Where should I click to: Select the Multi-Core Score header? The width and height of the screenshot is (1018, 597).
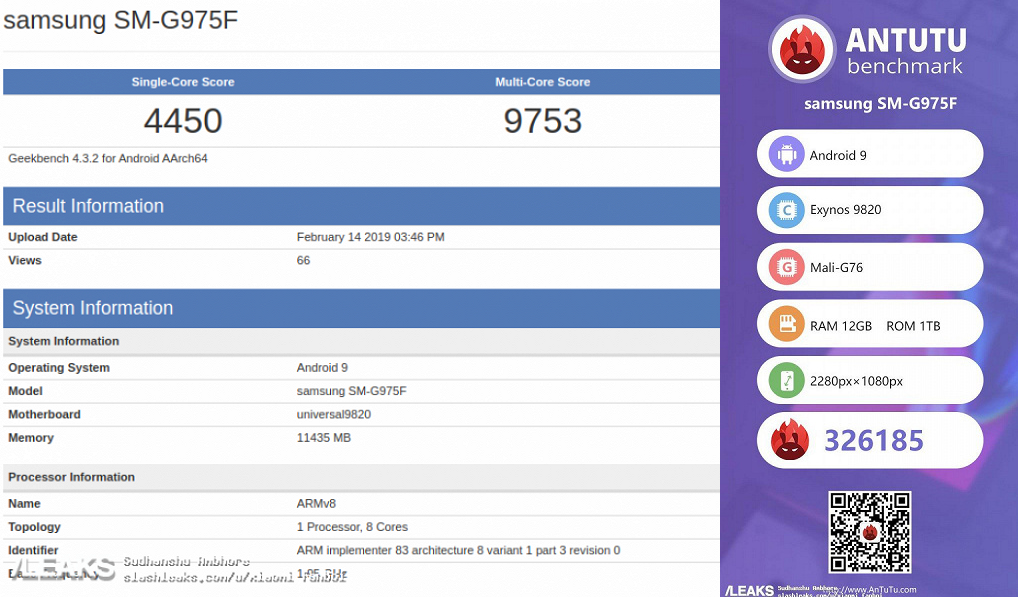click(543, 82)
